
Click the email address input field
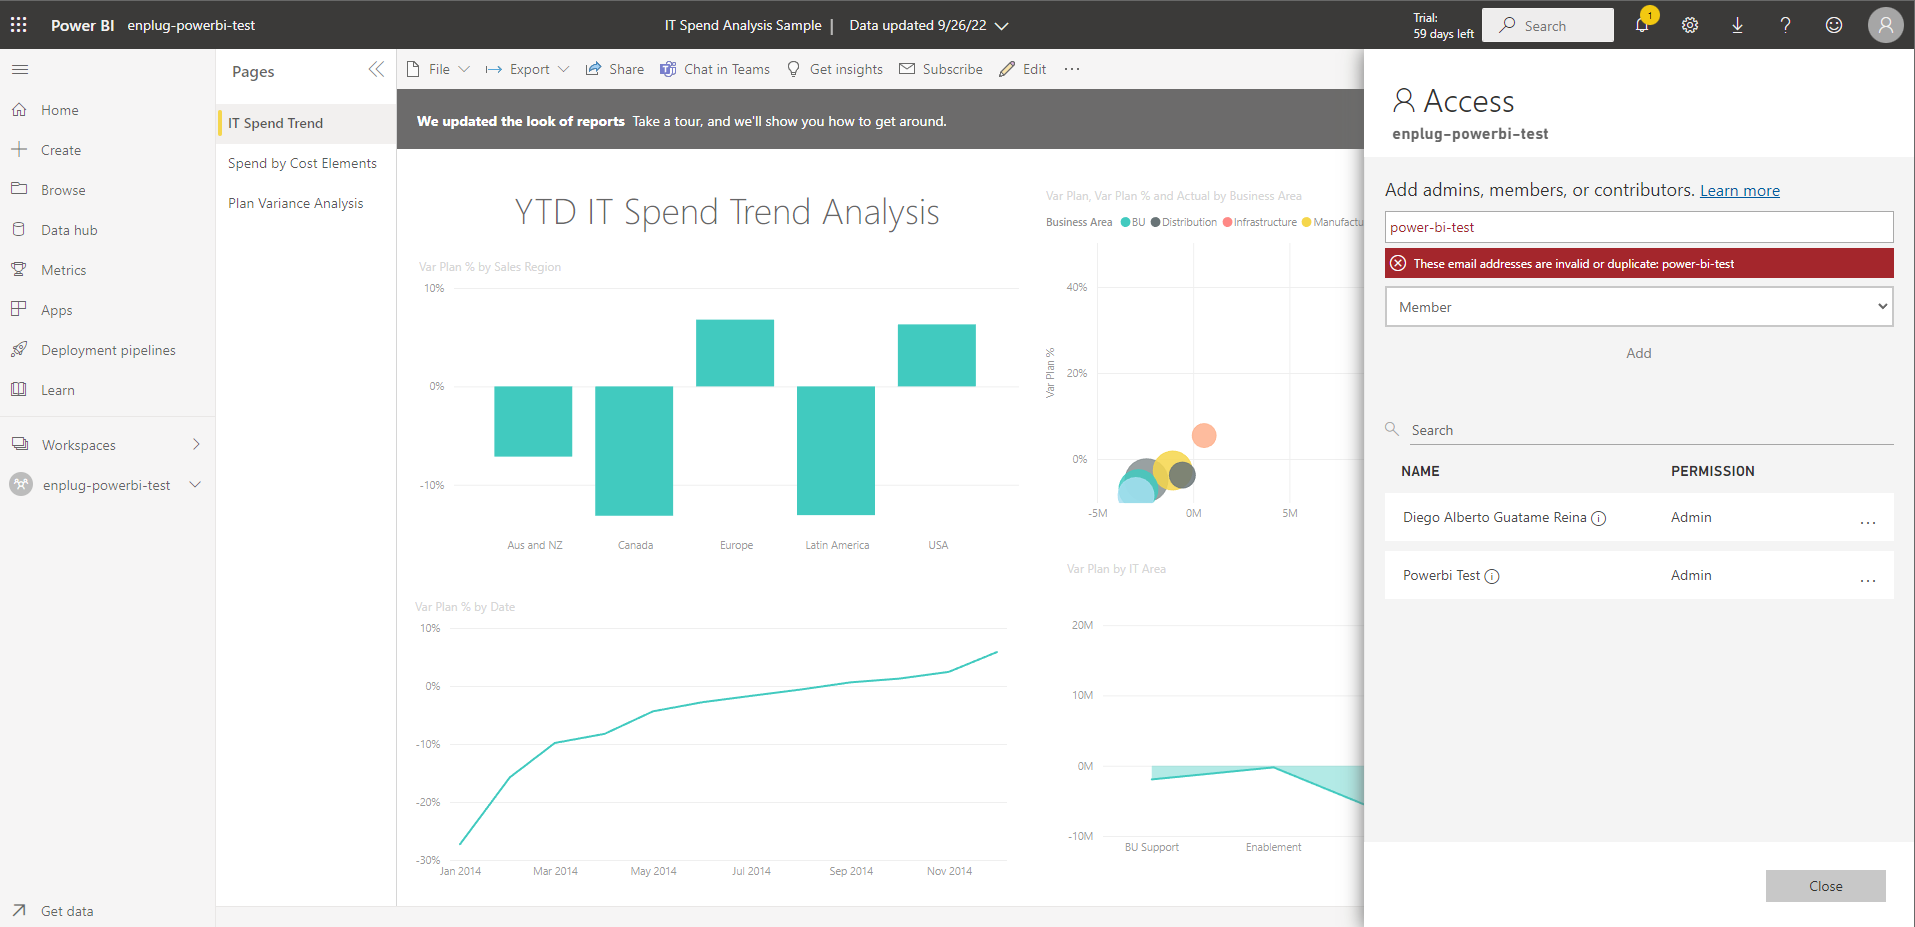click(x=1639, y=227)
